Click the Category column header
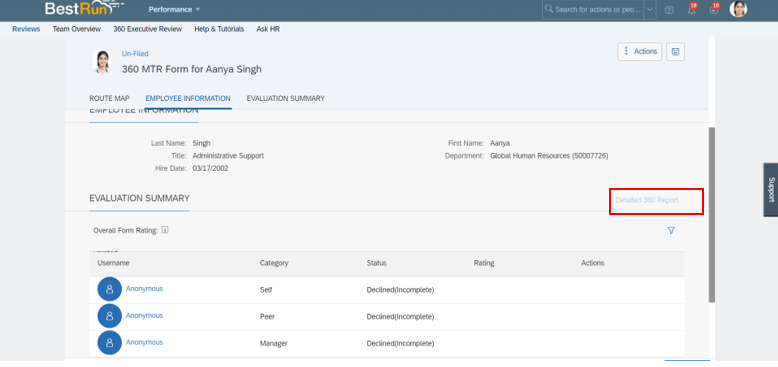This screenshot has height=367, width=778. (x=274, y=263)
